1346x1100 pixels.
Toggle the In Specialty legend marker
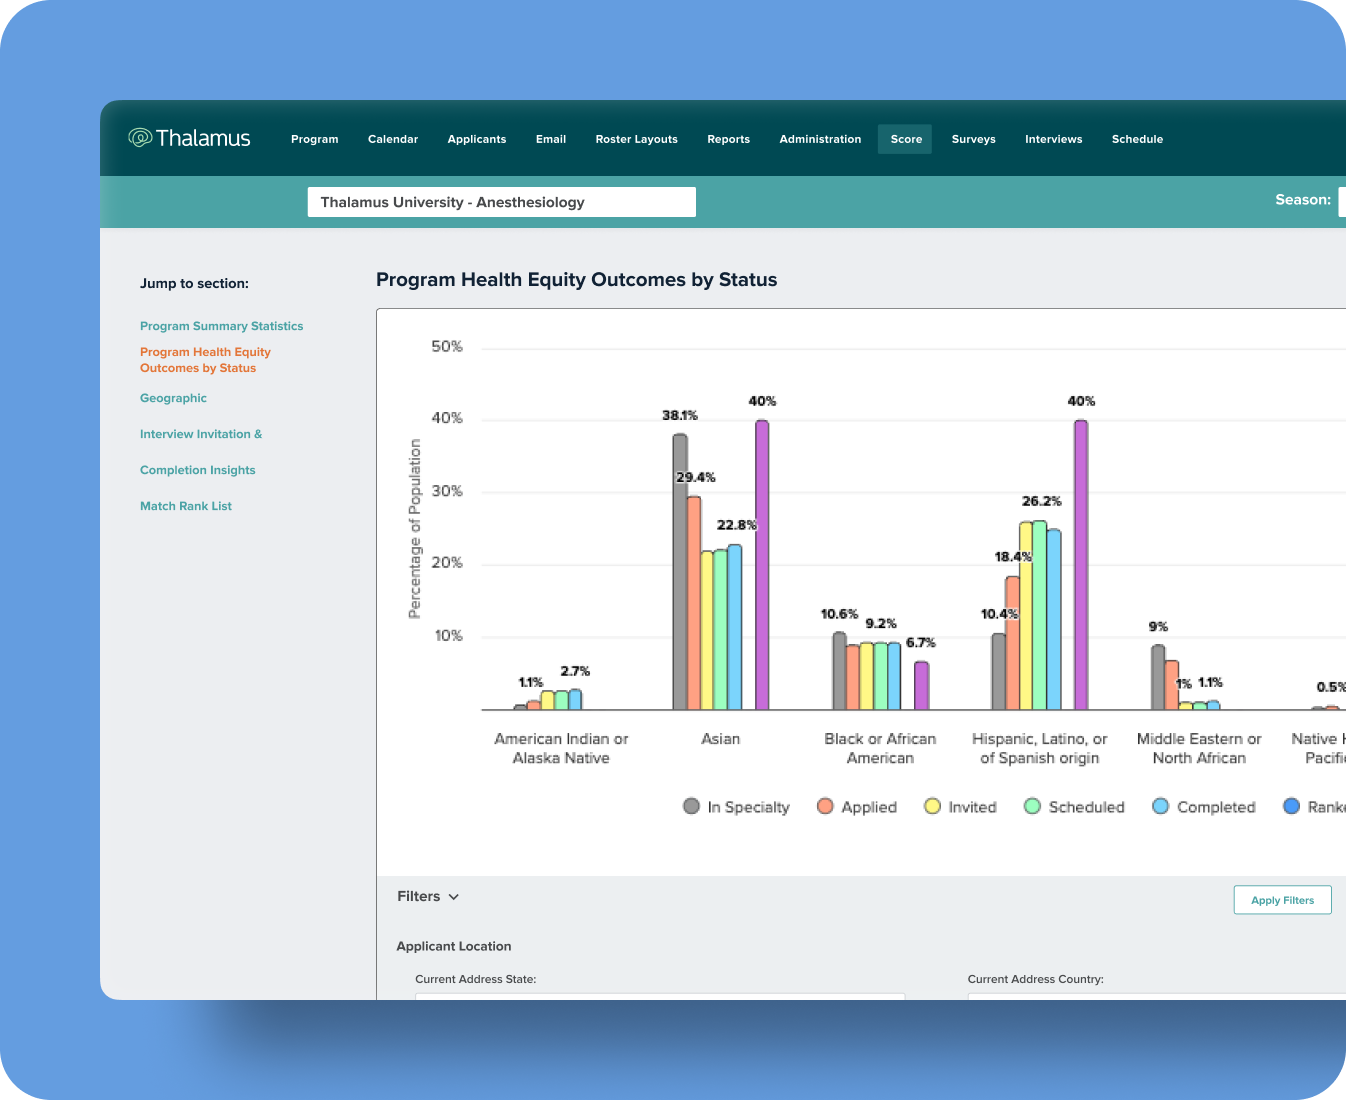coord(691,806)
